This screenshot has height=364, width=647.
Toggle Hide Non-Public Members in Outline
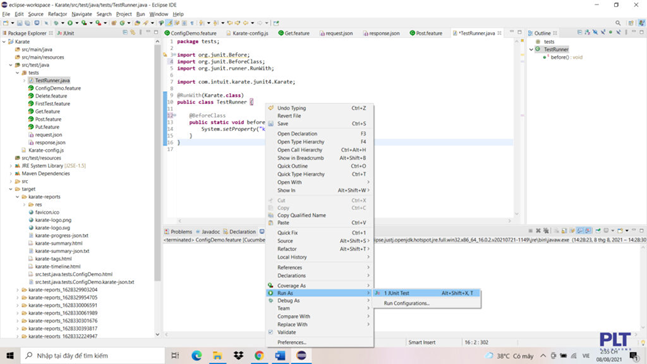(610, 33)
